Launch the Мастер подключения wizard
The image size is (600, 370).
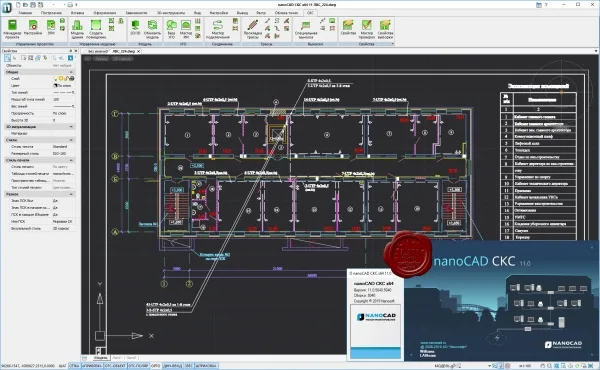tap(218, 29)
